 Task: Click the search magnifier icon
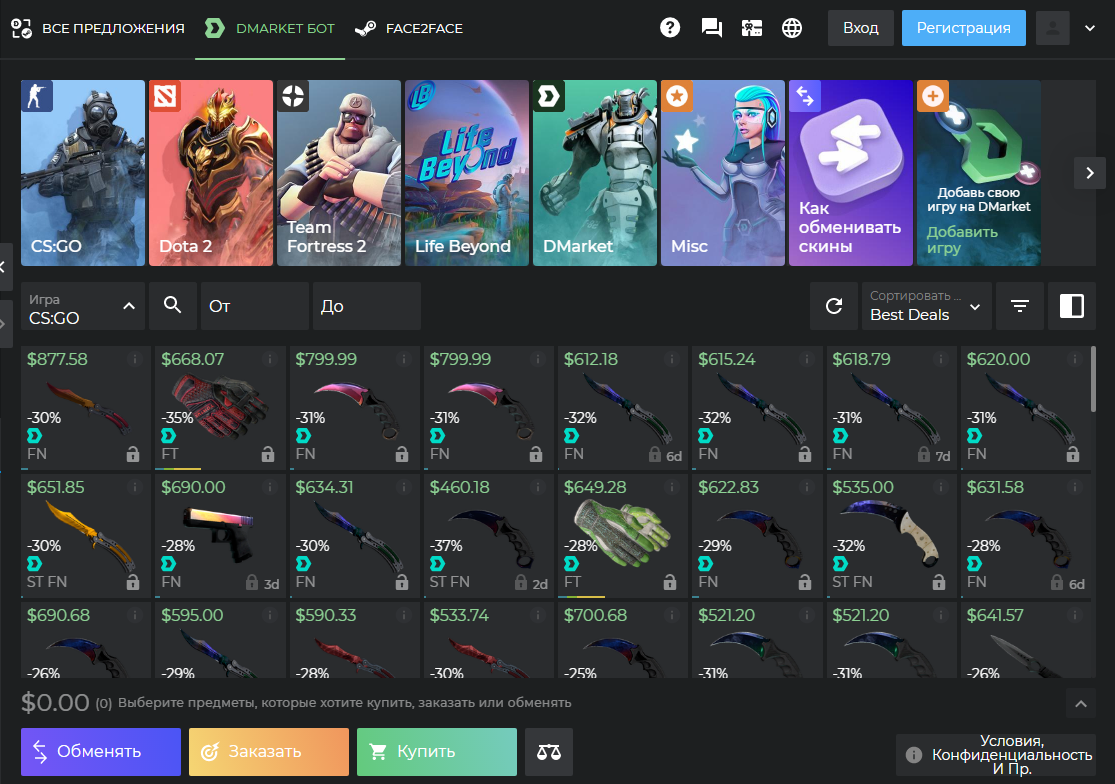click(172, 306)
